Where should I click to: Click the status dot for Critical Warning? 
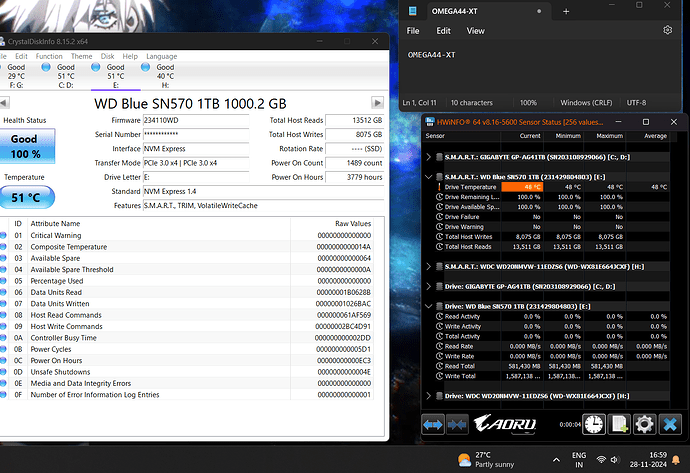tap(3, 235)
